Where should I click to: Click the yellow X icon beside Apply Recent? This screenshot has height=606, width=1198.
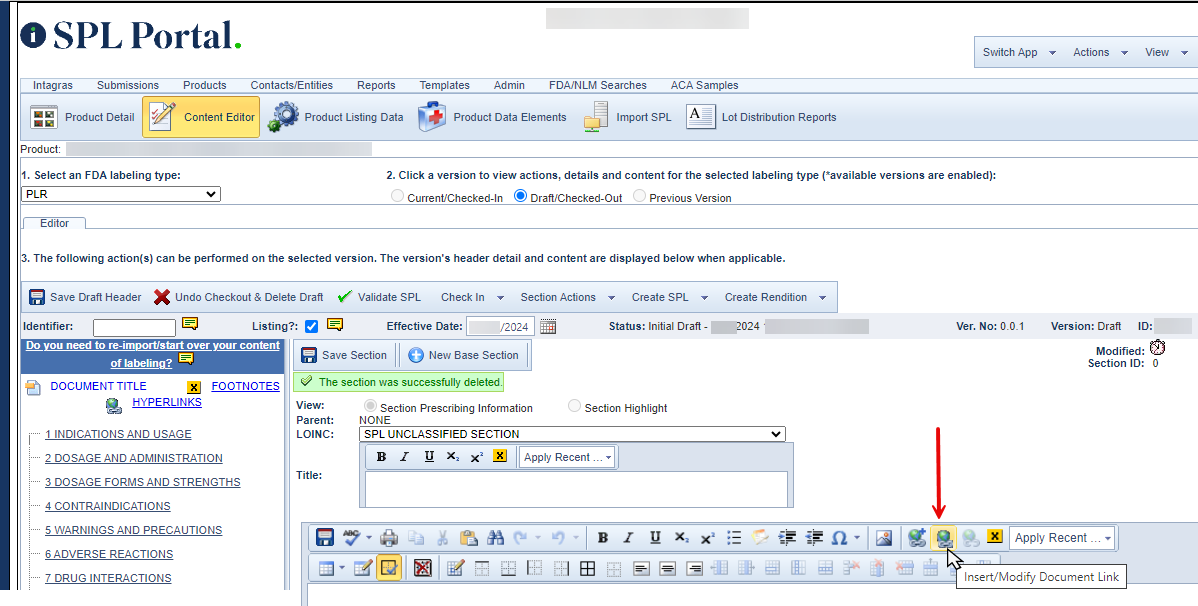[995, 536]
